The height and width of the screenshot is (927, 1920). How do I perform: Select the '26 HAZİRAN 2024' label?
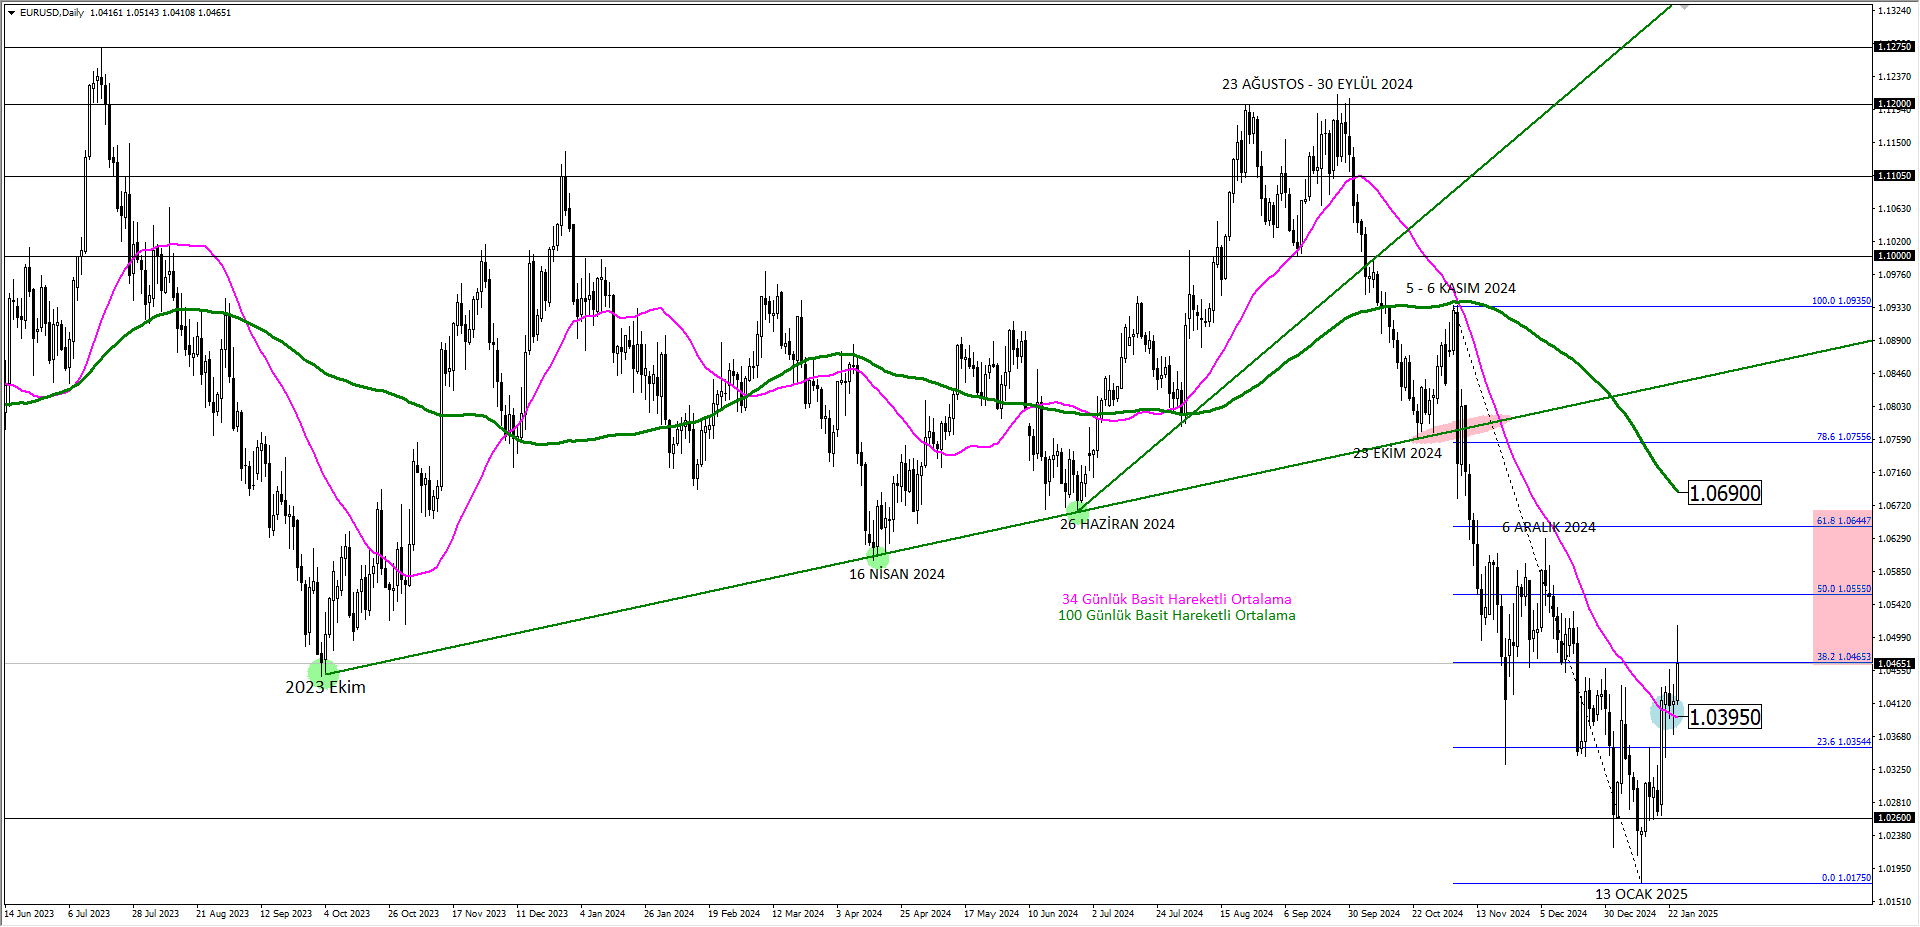[x=1117, y=524]
